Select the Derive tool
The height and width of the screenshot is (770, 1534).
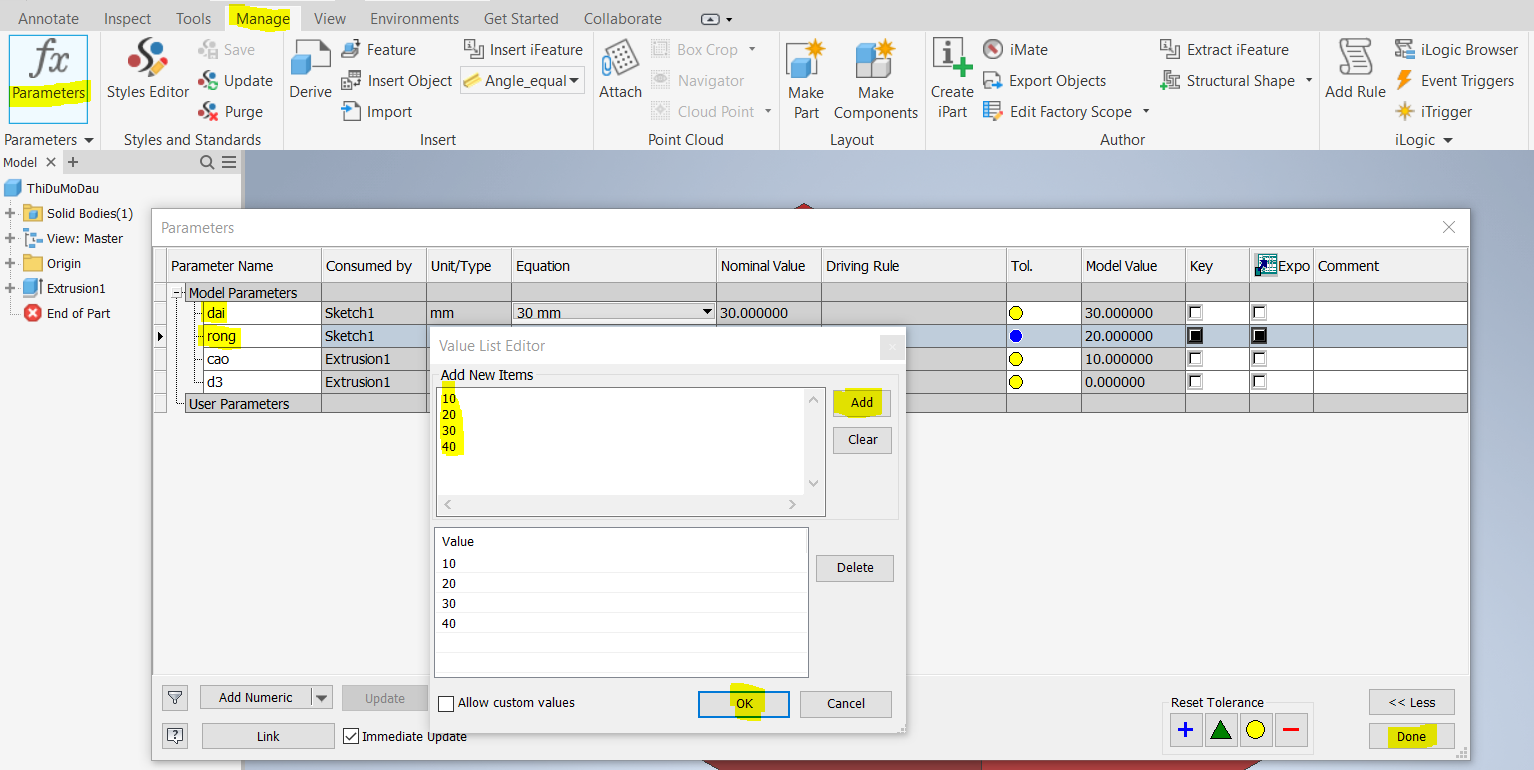click(x=310, y=70)
